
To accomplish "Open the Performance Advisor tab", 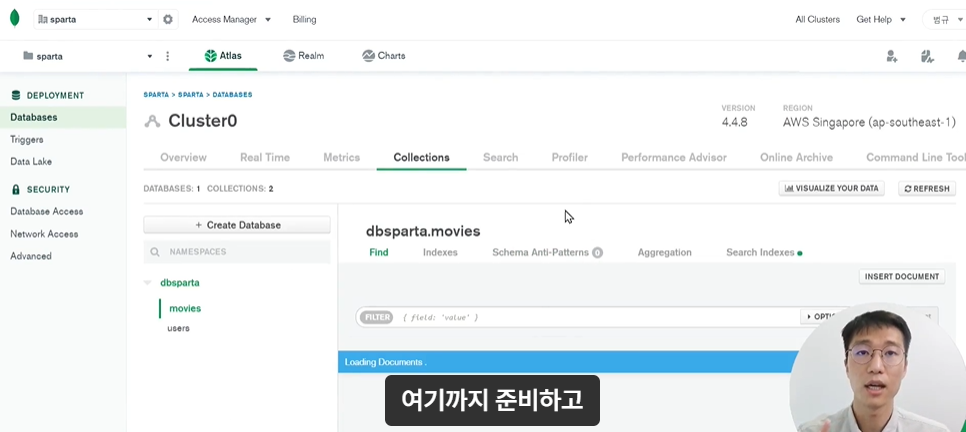I will [674, 157].
